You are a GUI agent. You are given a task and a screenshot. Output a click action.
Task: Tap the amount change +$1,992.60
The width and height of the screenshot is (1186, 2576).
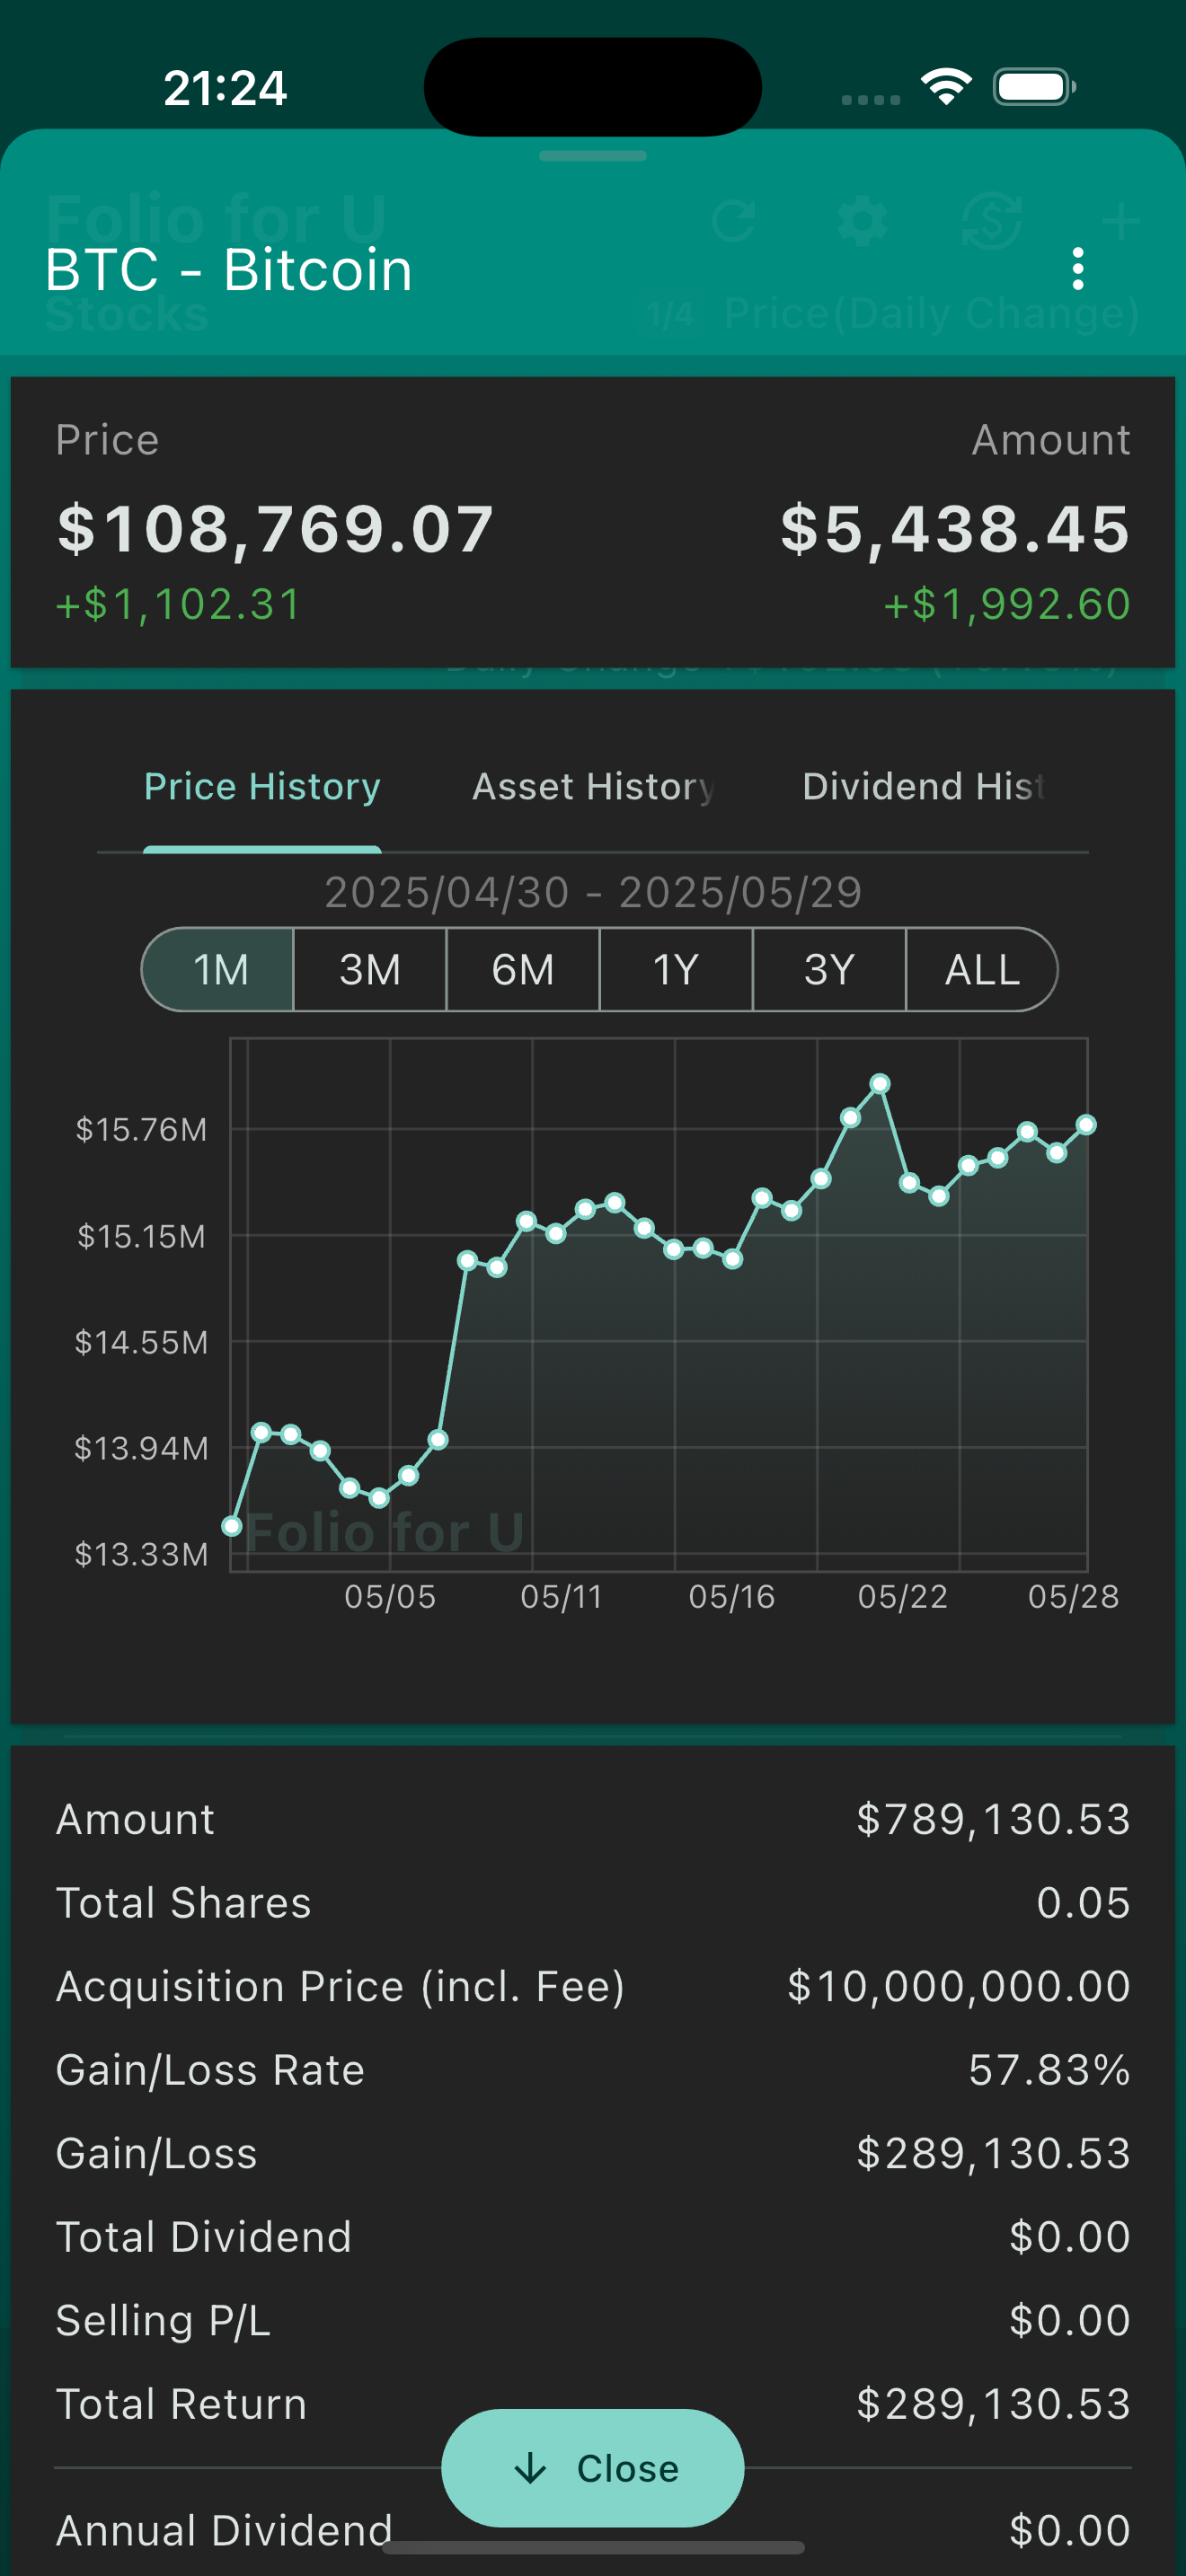pos(1007,604)
